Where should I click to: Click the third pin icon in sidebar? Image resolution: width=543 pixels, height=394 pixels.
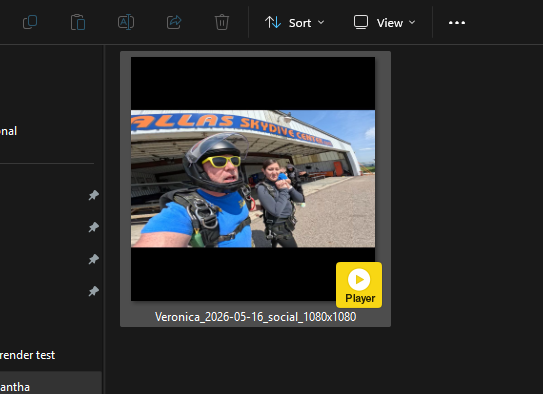94,259
